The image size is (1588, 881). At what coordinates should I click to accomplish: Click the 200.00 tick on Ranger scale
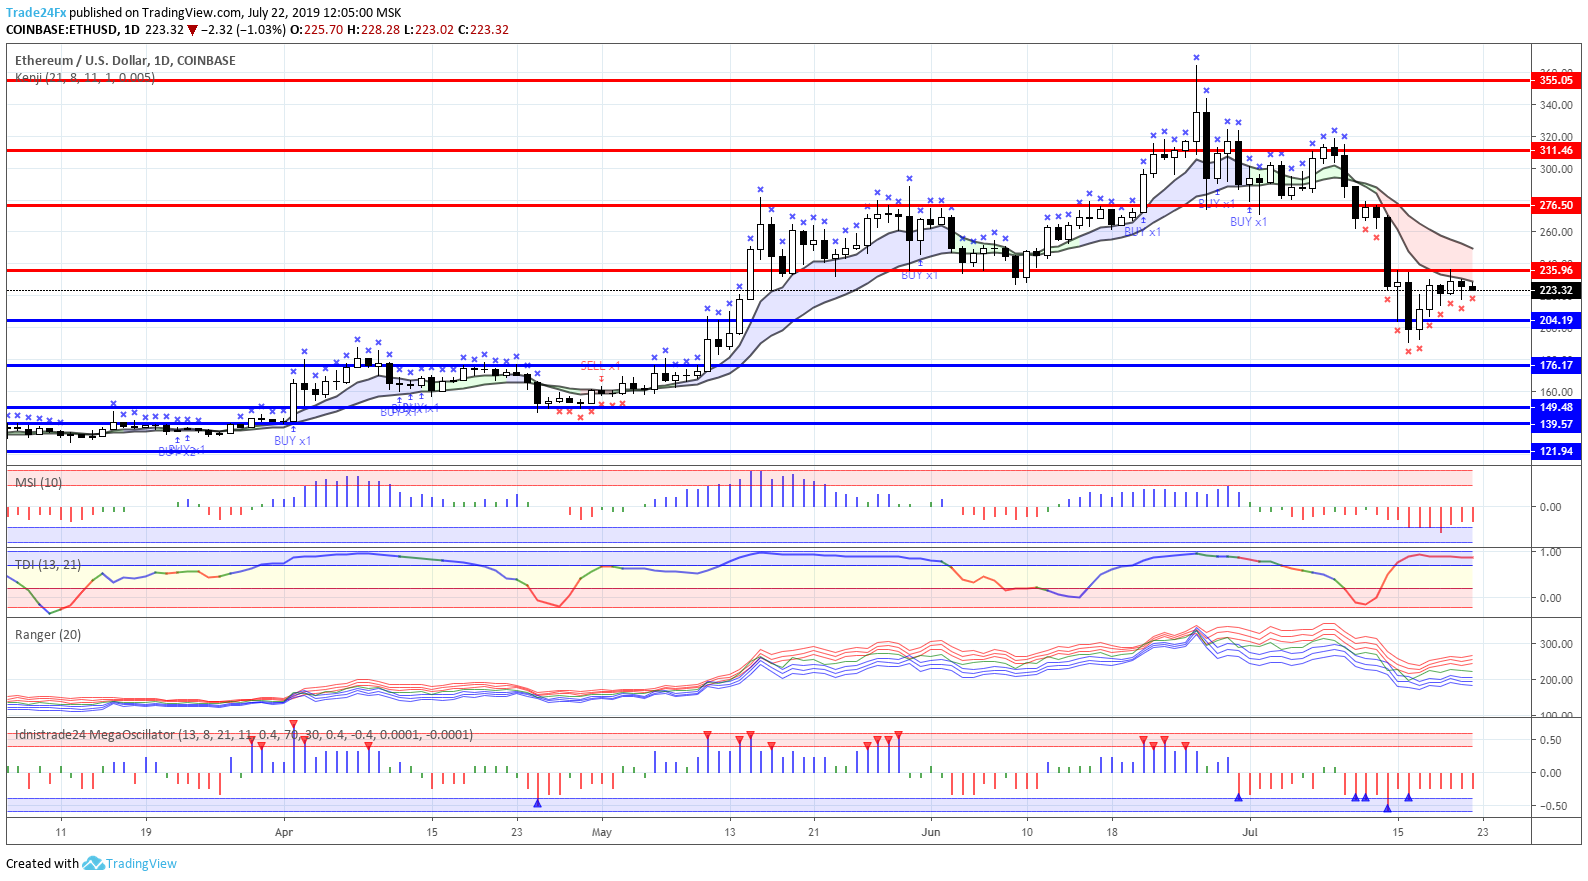click(1556, 680)
